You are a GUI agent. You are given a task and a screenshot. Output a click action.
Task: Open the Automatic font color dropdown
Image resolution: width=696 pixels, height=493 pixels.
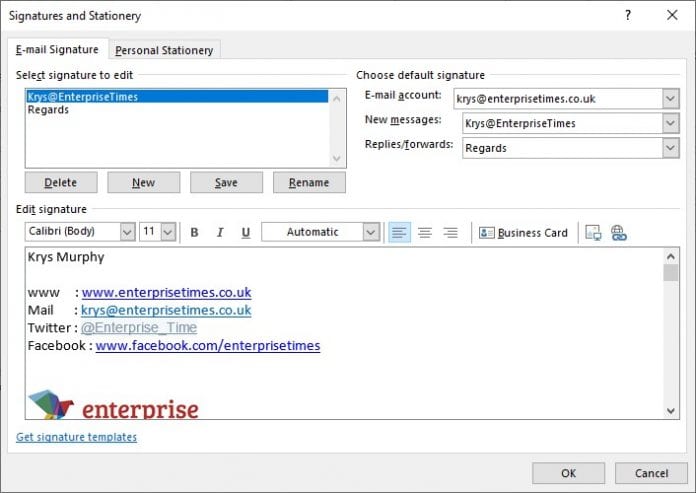tap(371, 232)
